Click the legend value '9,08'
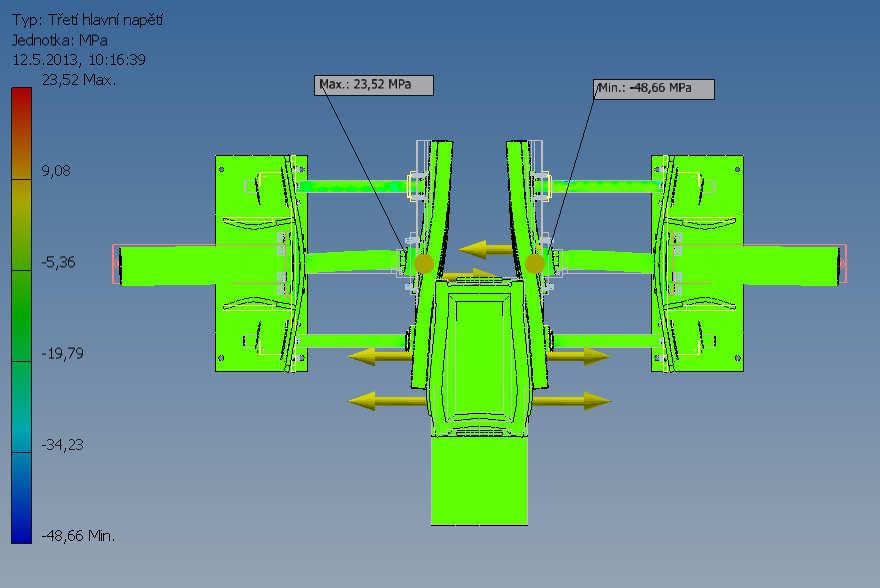 point(56,171)
